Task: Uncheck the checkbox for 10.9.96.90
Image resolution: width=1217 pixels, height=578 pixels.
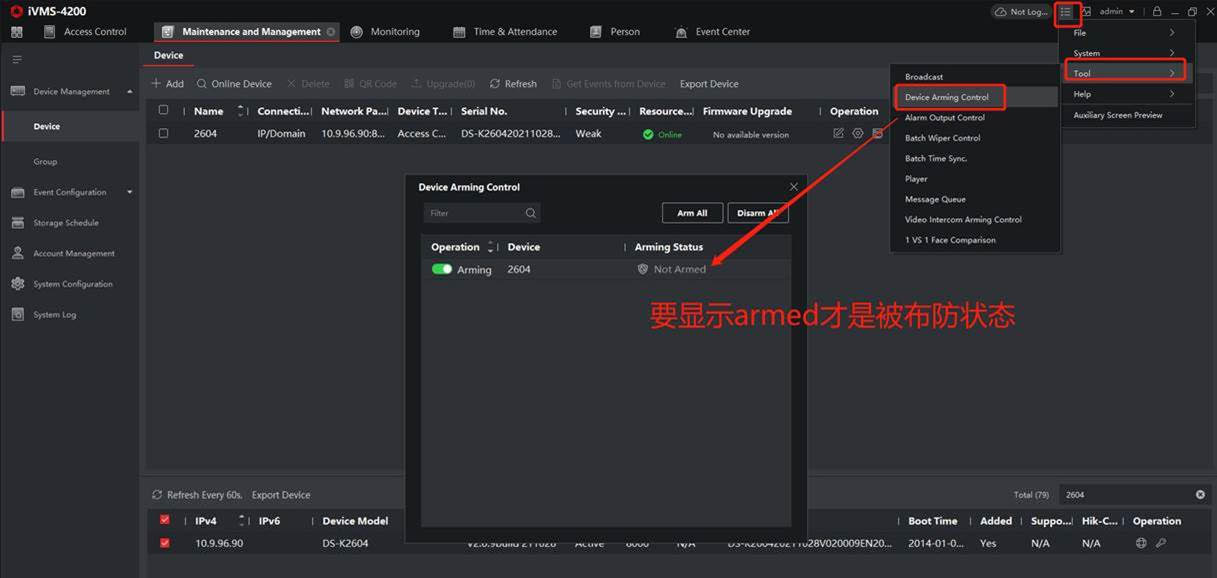Action: point(165,543)
